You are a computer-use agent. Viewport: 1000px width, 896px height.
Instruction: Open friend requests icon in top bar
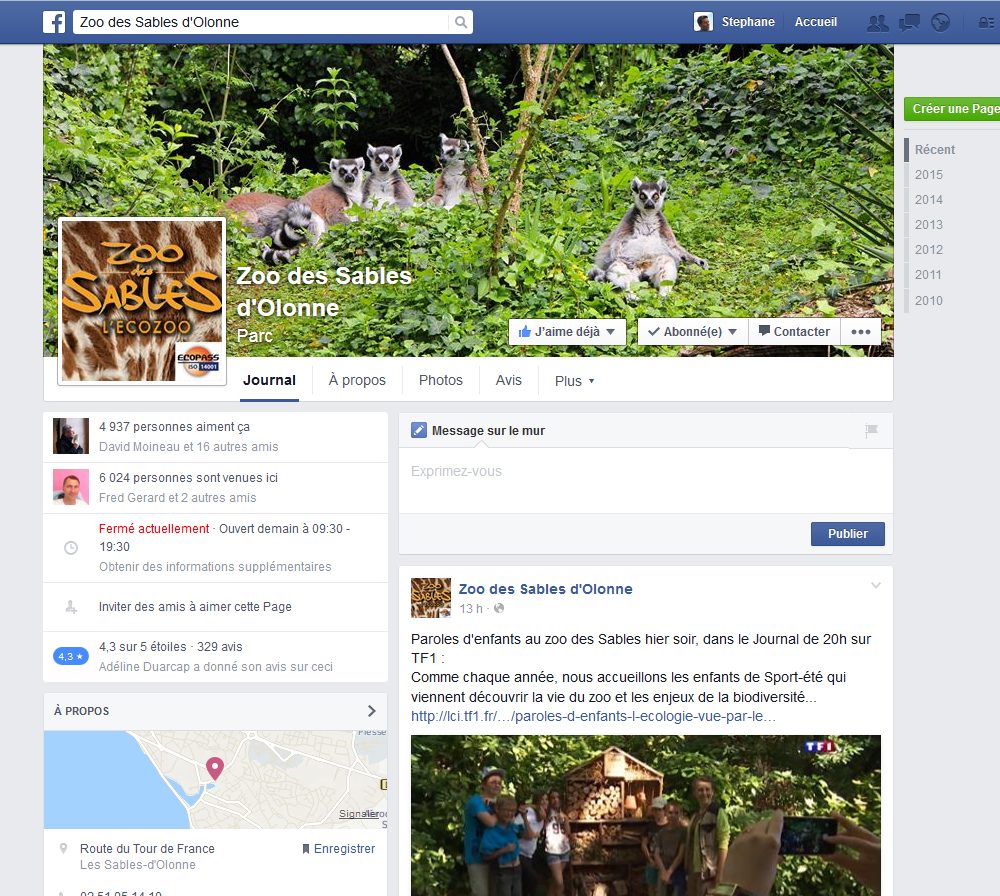878,23
